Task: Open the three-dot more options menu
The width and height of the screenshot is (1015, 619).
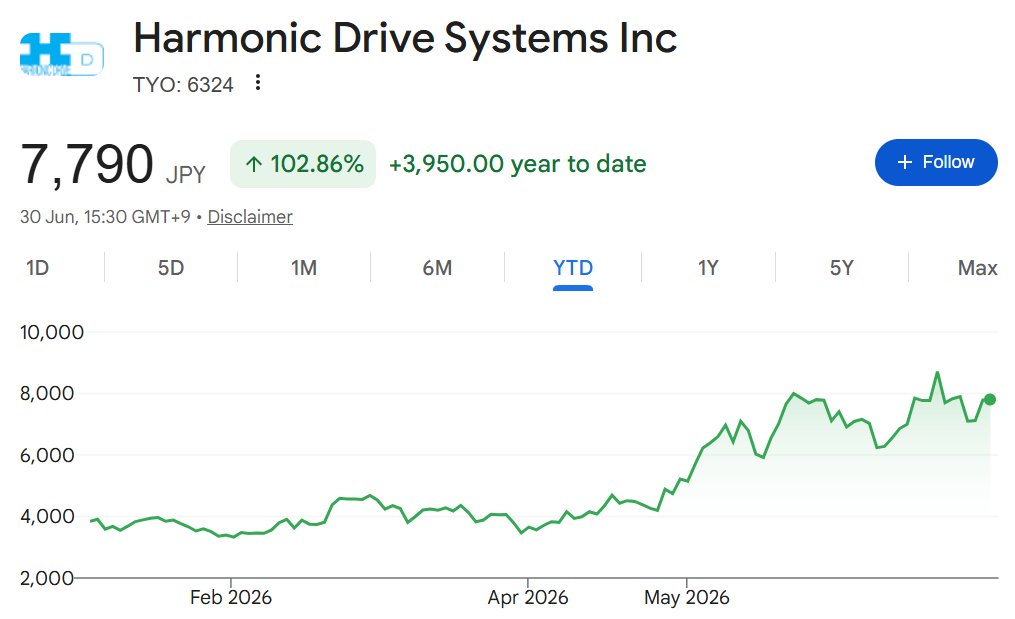Action: 258,83
